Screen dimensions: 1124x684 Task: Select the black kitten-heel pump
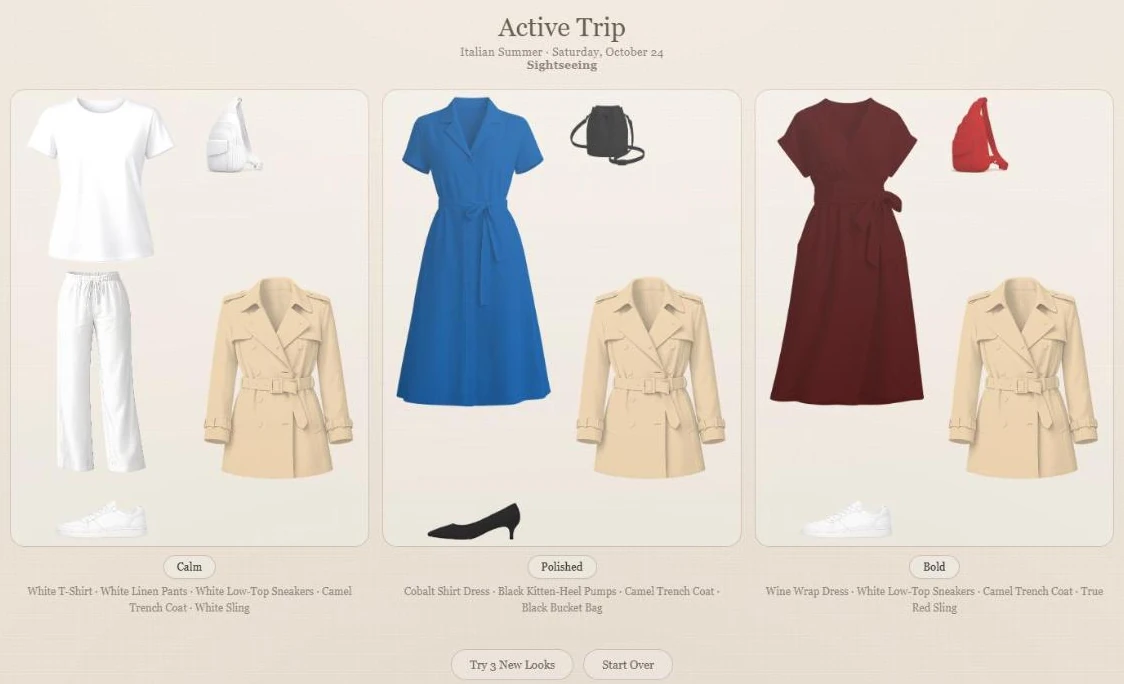pos(475,521)
